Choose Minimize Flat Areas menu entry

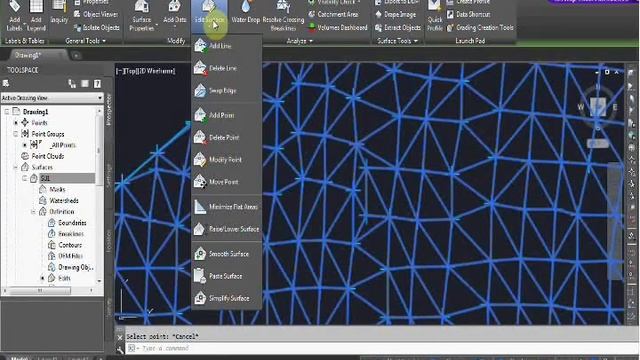(227, 207)
